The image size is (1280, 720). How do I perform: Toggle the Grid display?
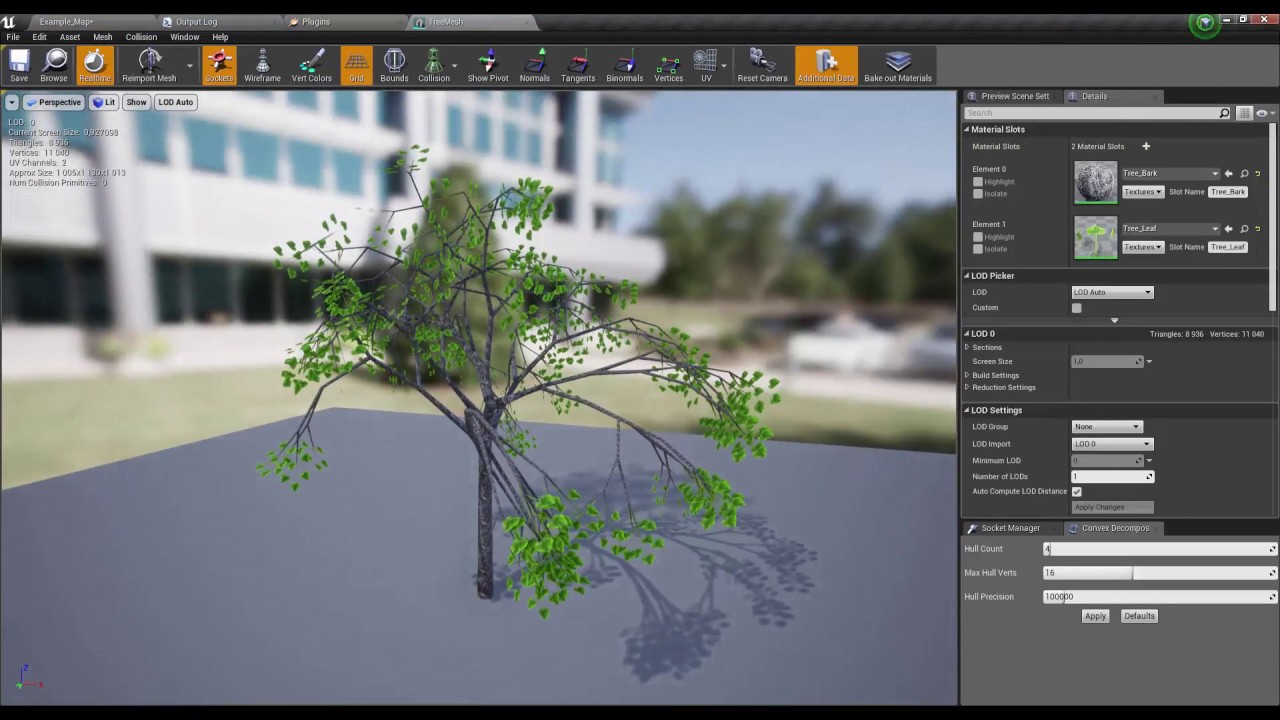tap(356, 66)
